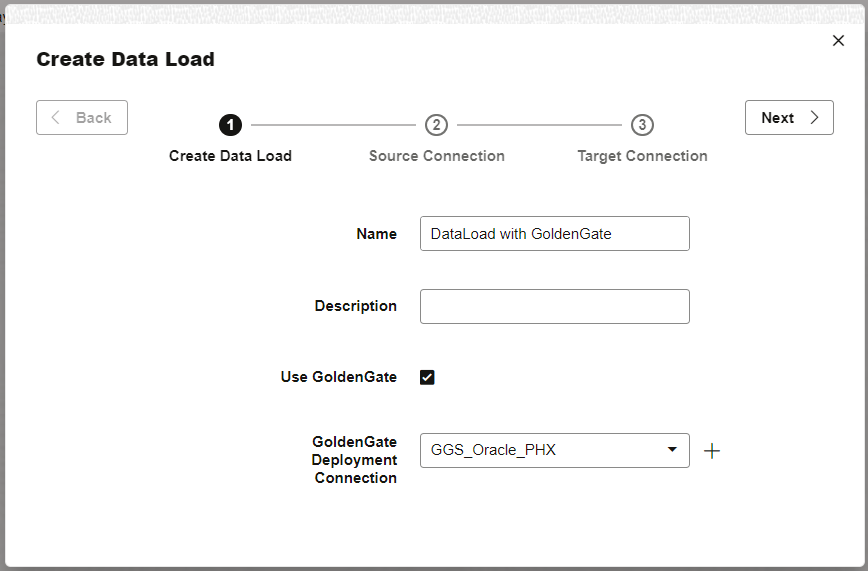Select step 3 circle in wizard
The height and width of the screenshot is (571, 868).
[642, 125]
